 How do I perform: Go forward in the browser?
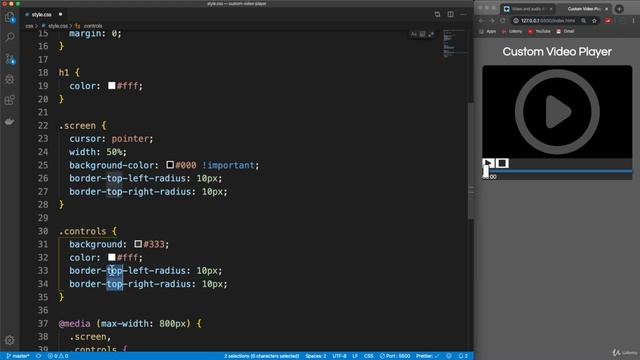492,20
